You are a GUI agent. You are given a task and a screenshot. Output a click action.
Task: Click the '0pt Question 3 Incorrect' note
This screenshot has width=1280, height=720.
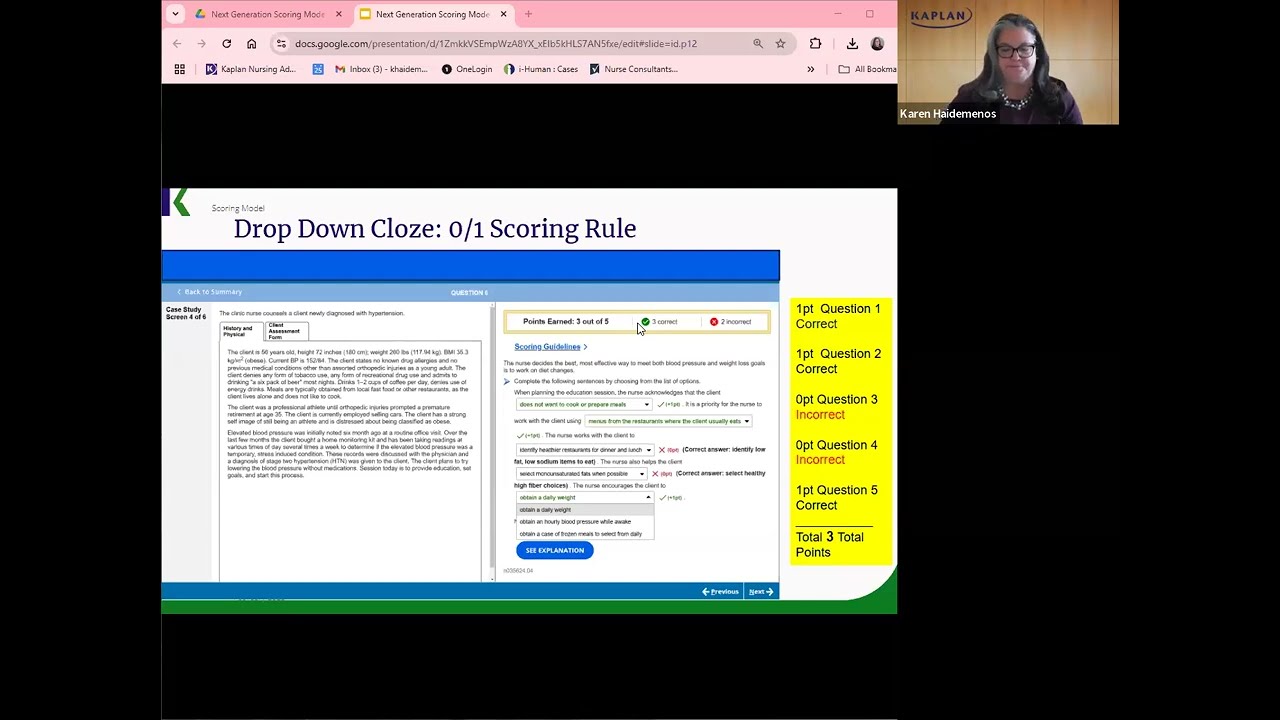coord(836,407)
